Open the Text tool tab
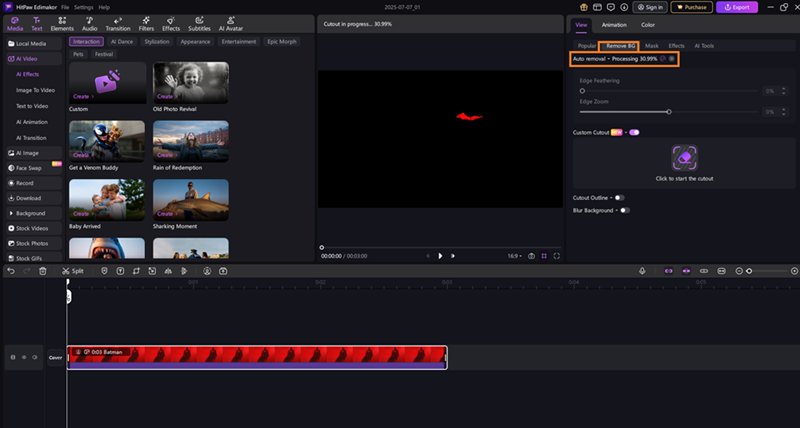The width and height of the screenshot is (800, 428). [37, 24]
